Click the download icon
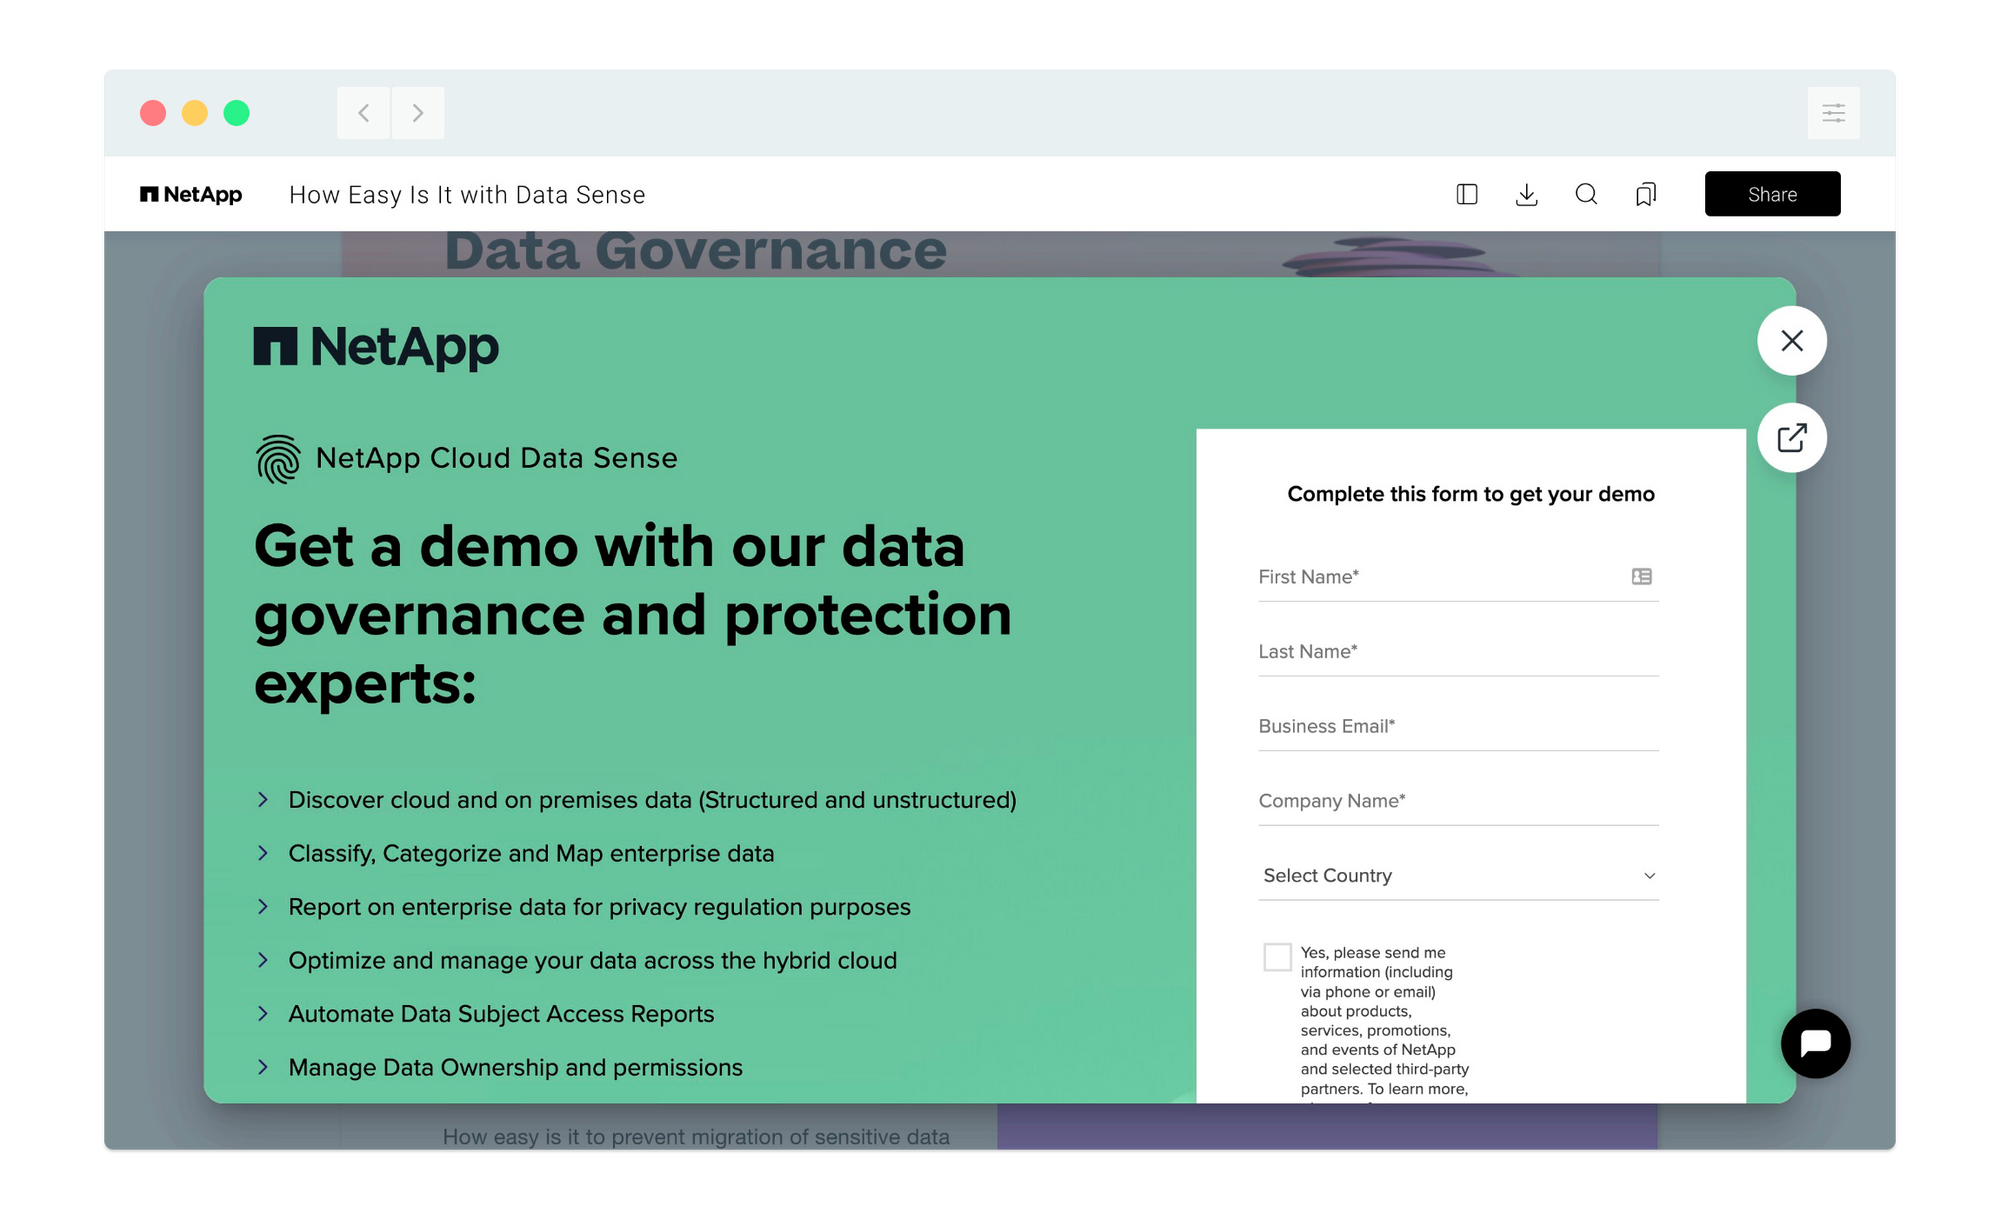 (1526, 194)
